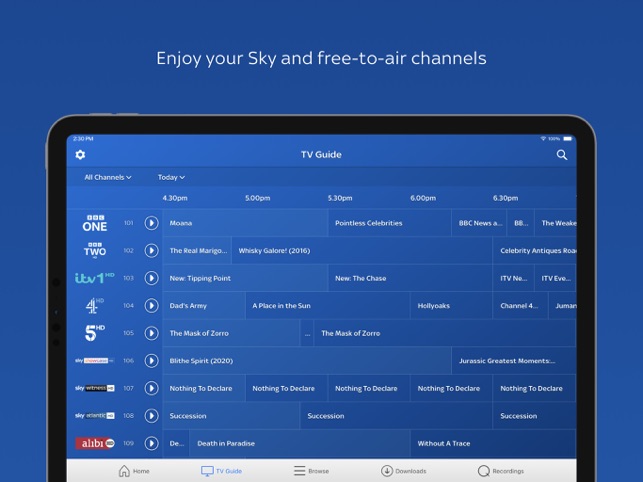Select first Succession listing at 4.30pm
This screenshot has height=482, width=643.
(231, 416)
